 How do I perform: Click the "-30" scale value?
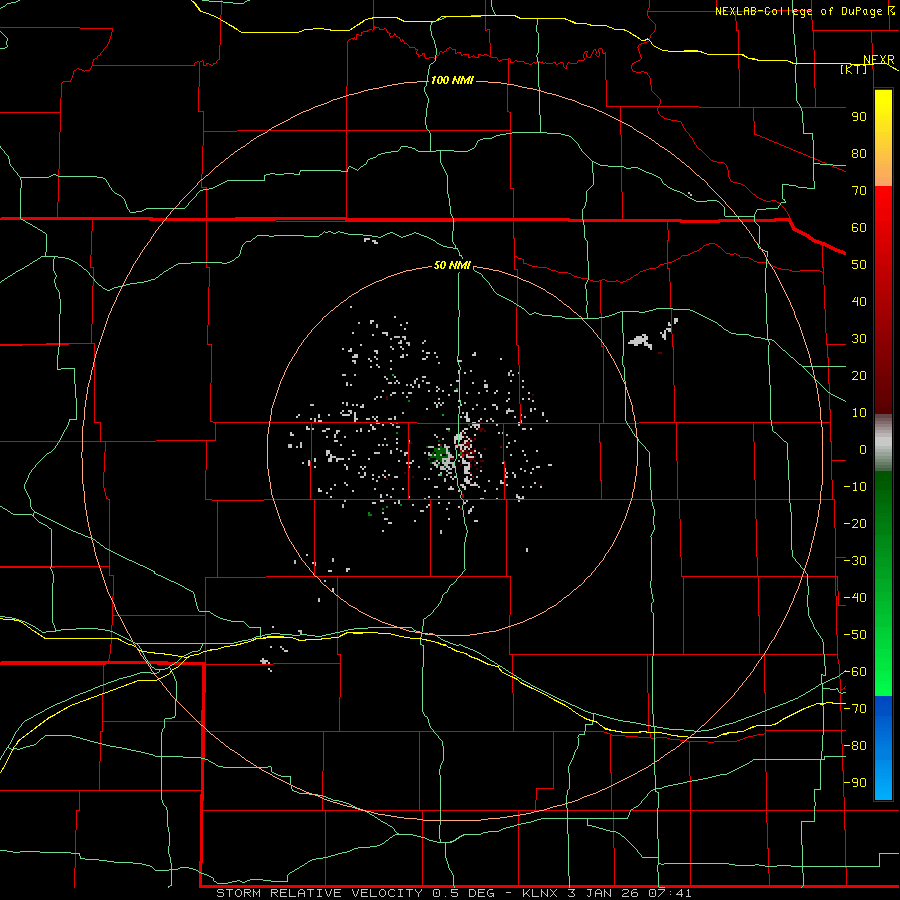855,561
